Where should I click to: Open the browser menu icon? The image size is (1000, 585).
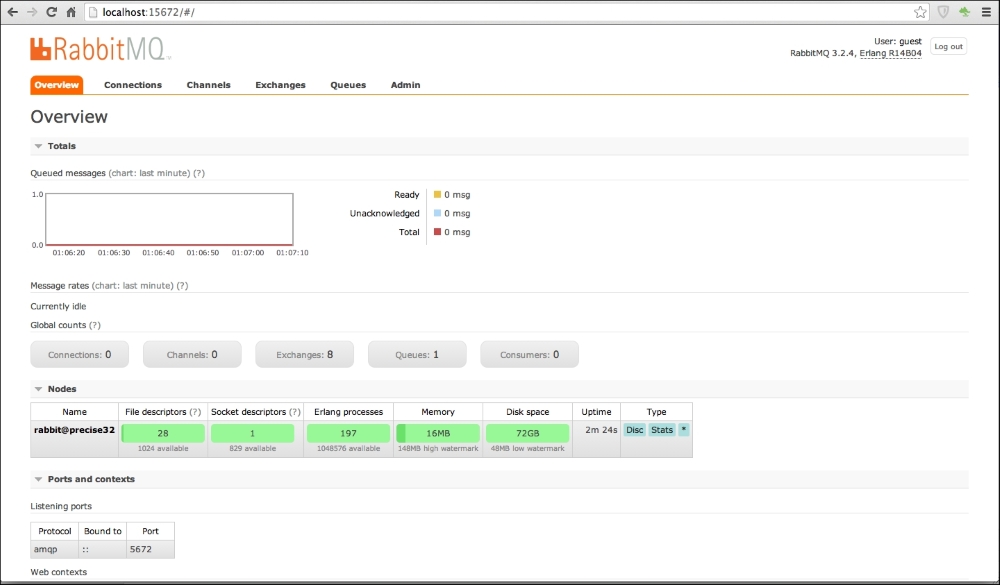coord(987,12)
